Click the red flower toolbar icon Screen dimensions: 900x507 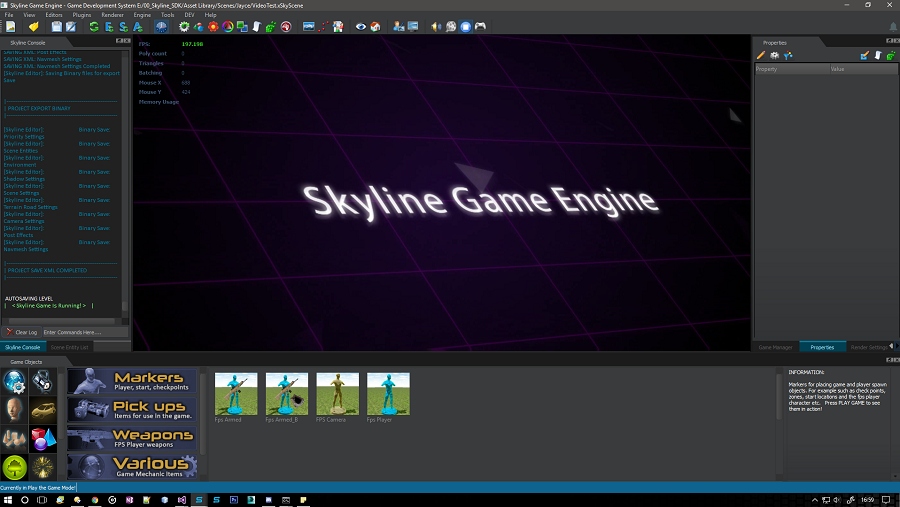pyautogui.click(x=213, y=26)
